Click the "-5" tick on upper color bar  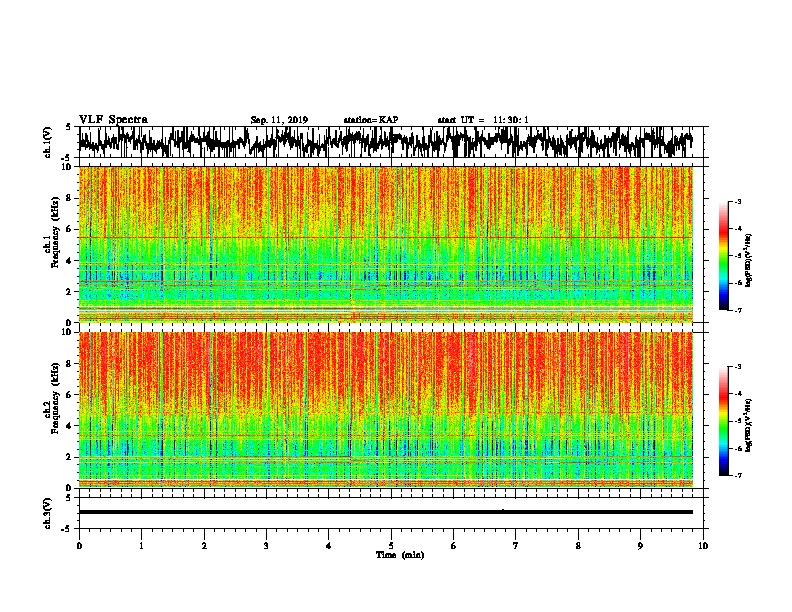point(737,256)
